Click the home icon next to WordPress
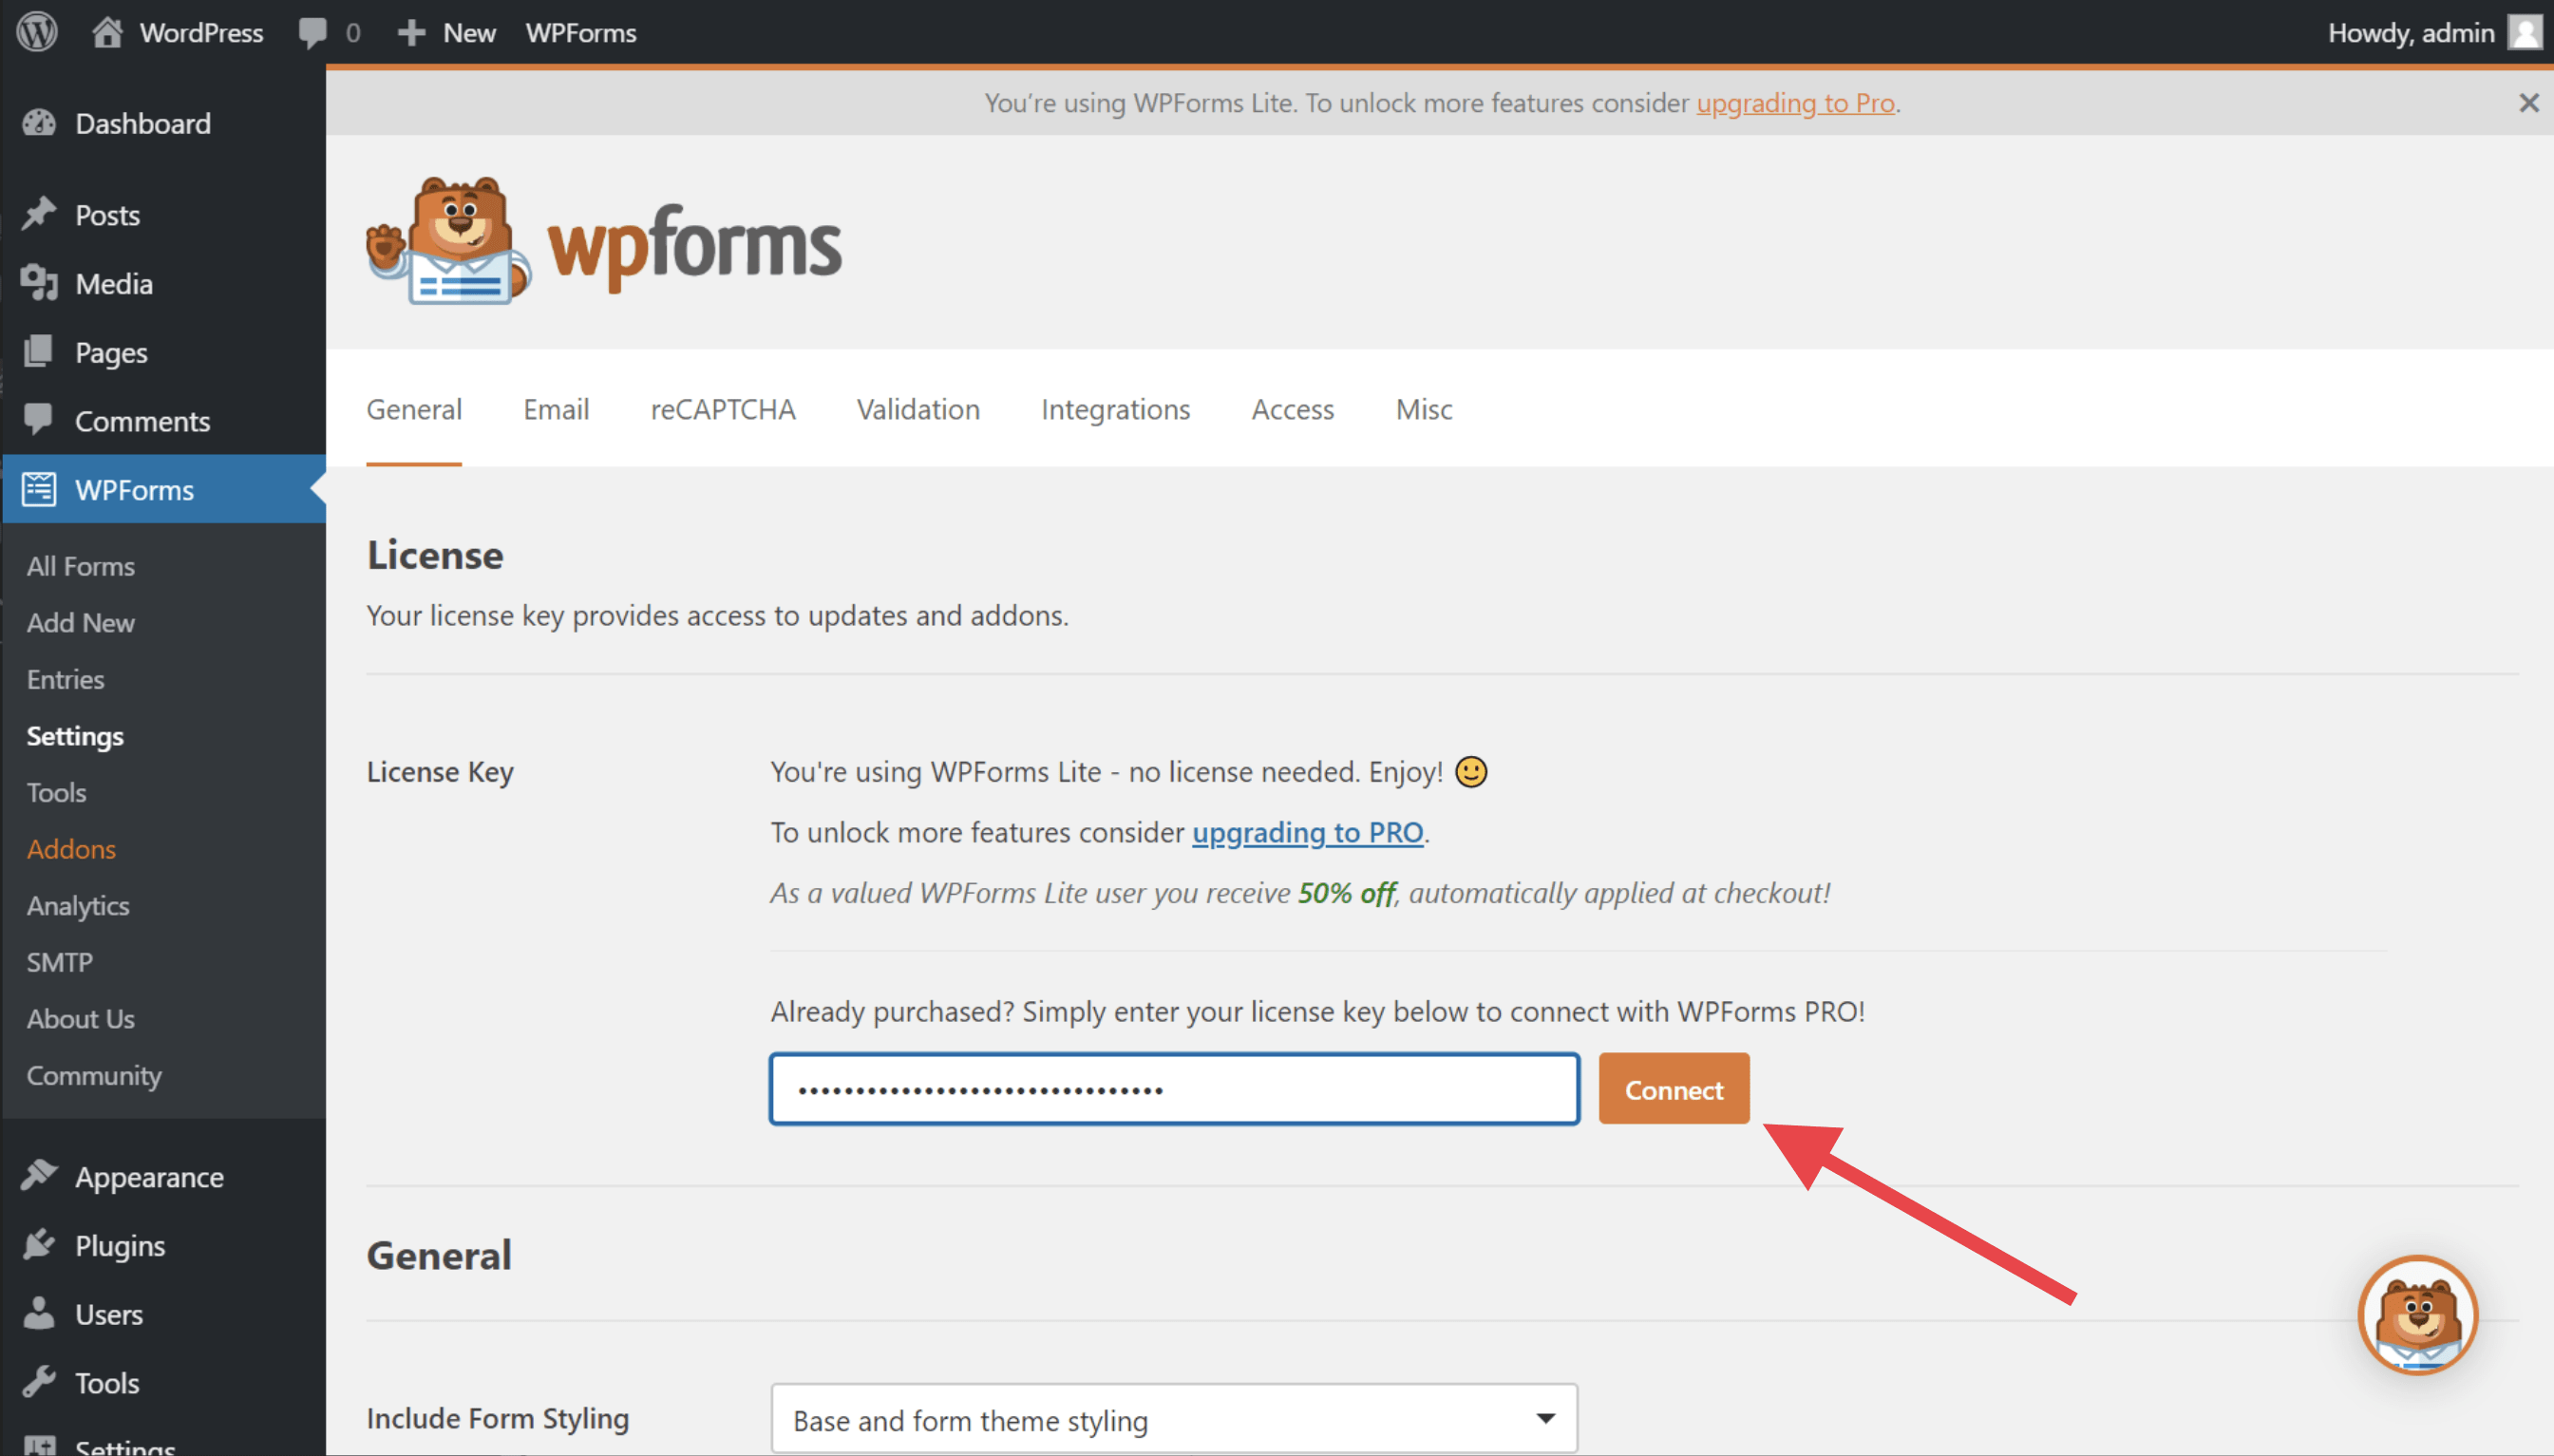 click(107, 32)
